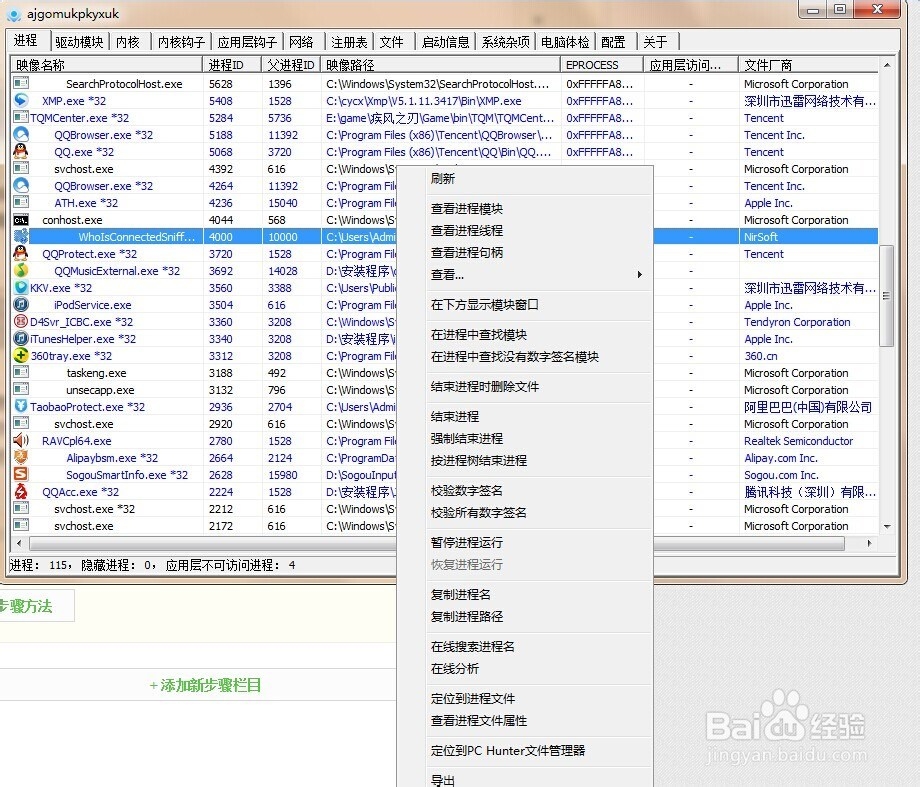This screenshot has width=920, height=787.
Task: Click the SearchProtocolHost.exe icon
Action: 21,83
